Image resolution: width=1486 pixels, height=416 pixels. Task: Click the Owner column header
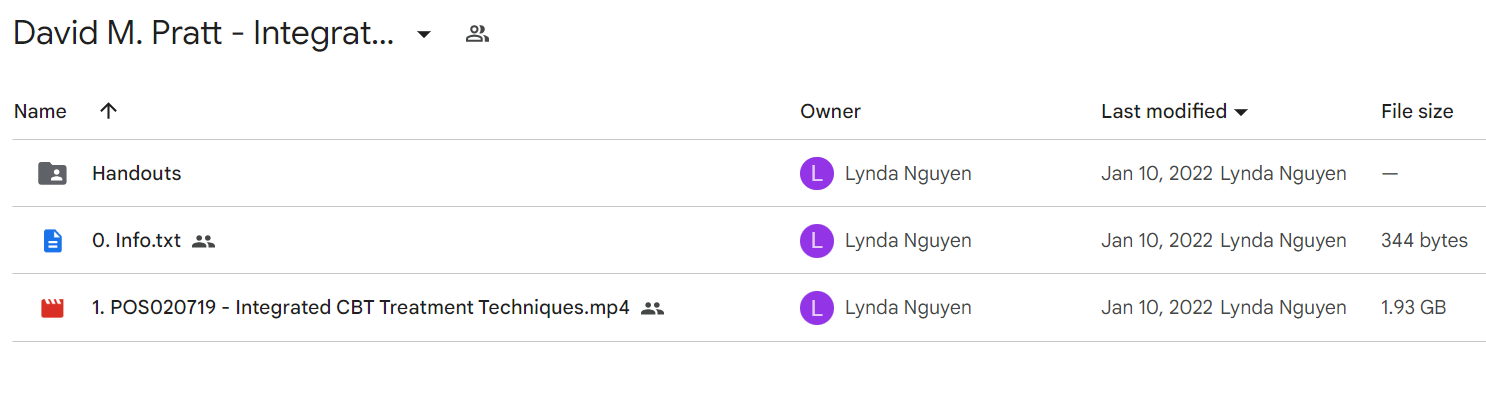point(830,111)
